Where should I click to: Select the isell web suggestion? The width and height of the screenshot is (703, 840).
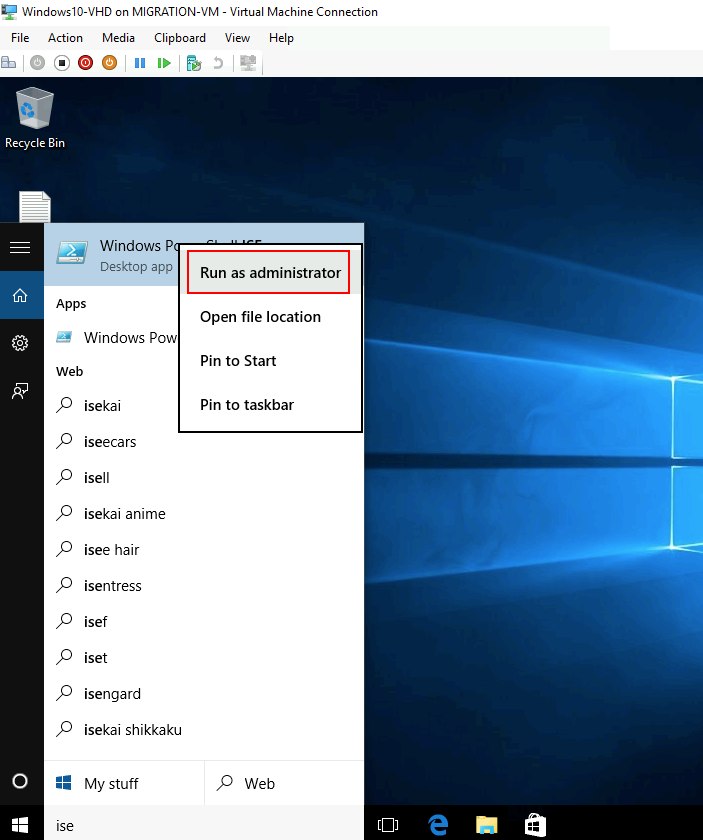coord(204,478)
